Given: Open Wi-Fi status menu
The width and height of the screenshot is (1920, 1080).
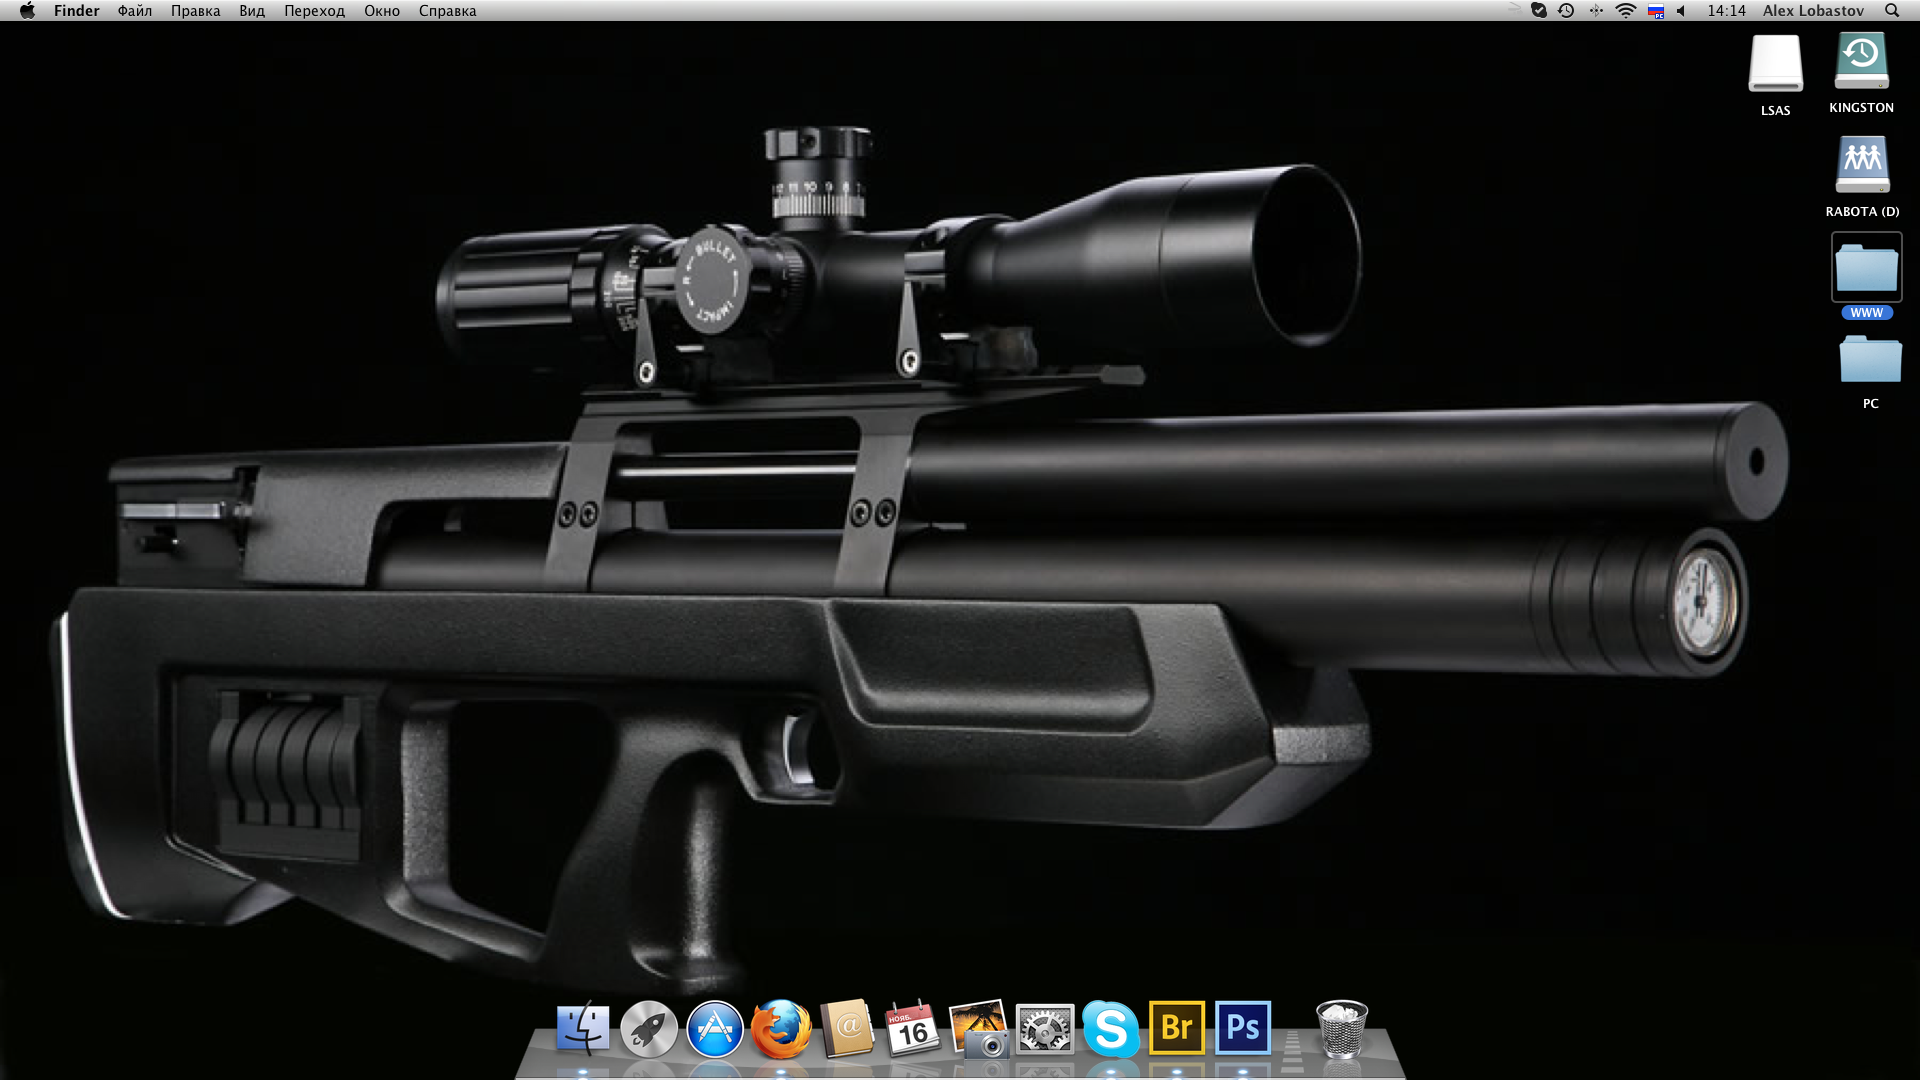Looking at the screenshot, I should click(x=1626, y=11).
